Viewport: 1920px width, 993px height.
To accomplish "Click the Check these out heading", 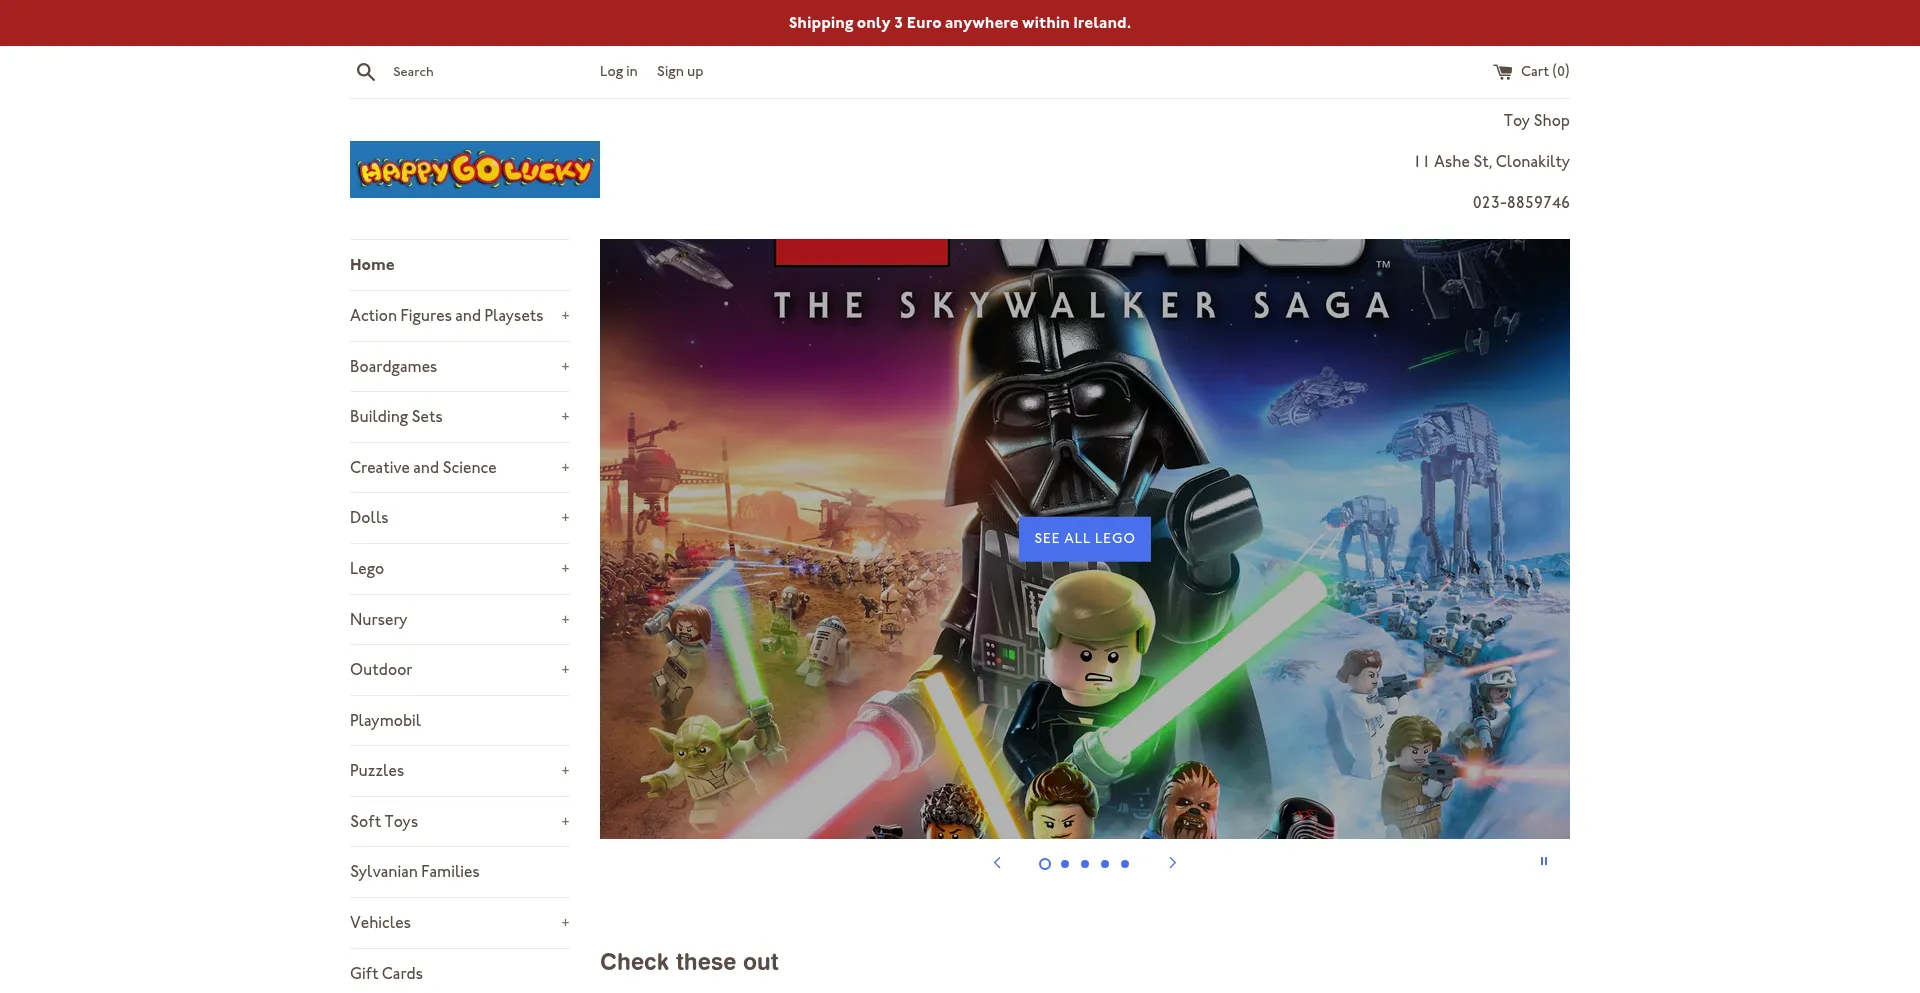I will [689, 962].
